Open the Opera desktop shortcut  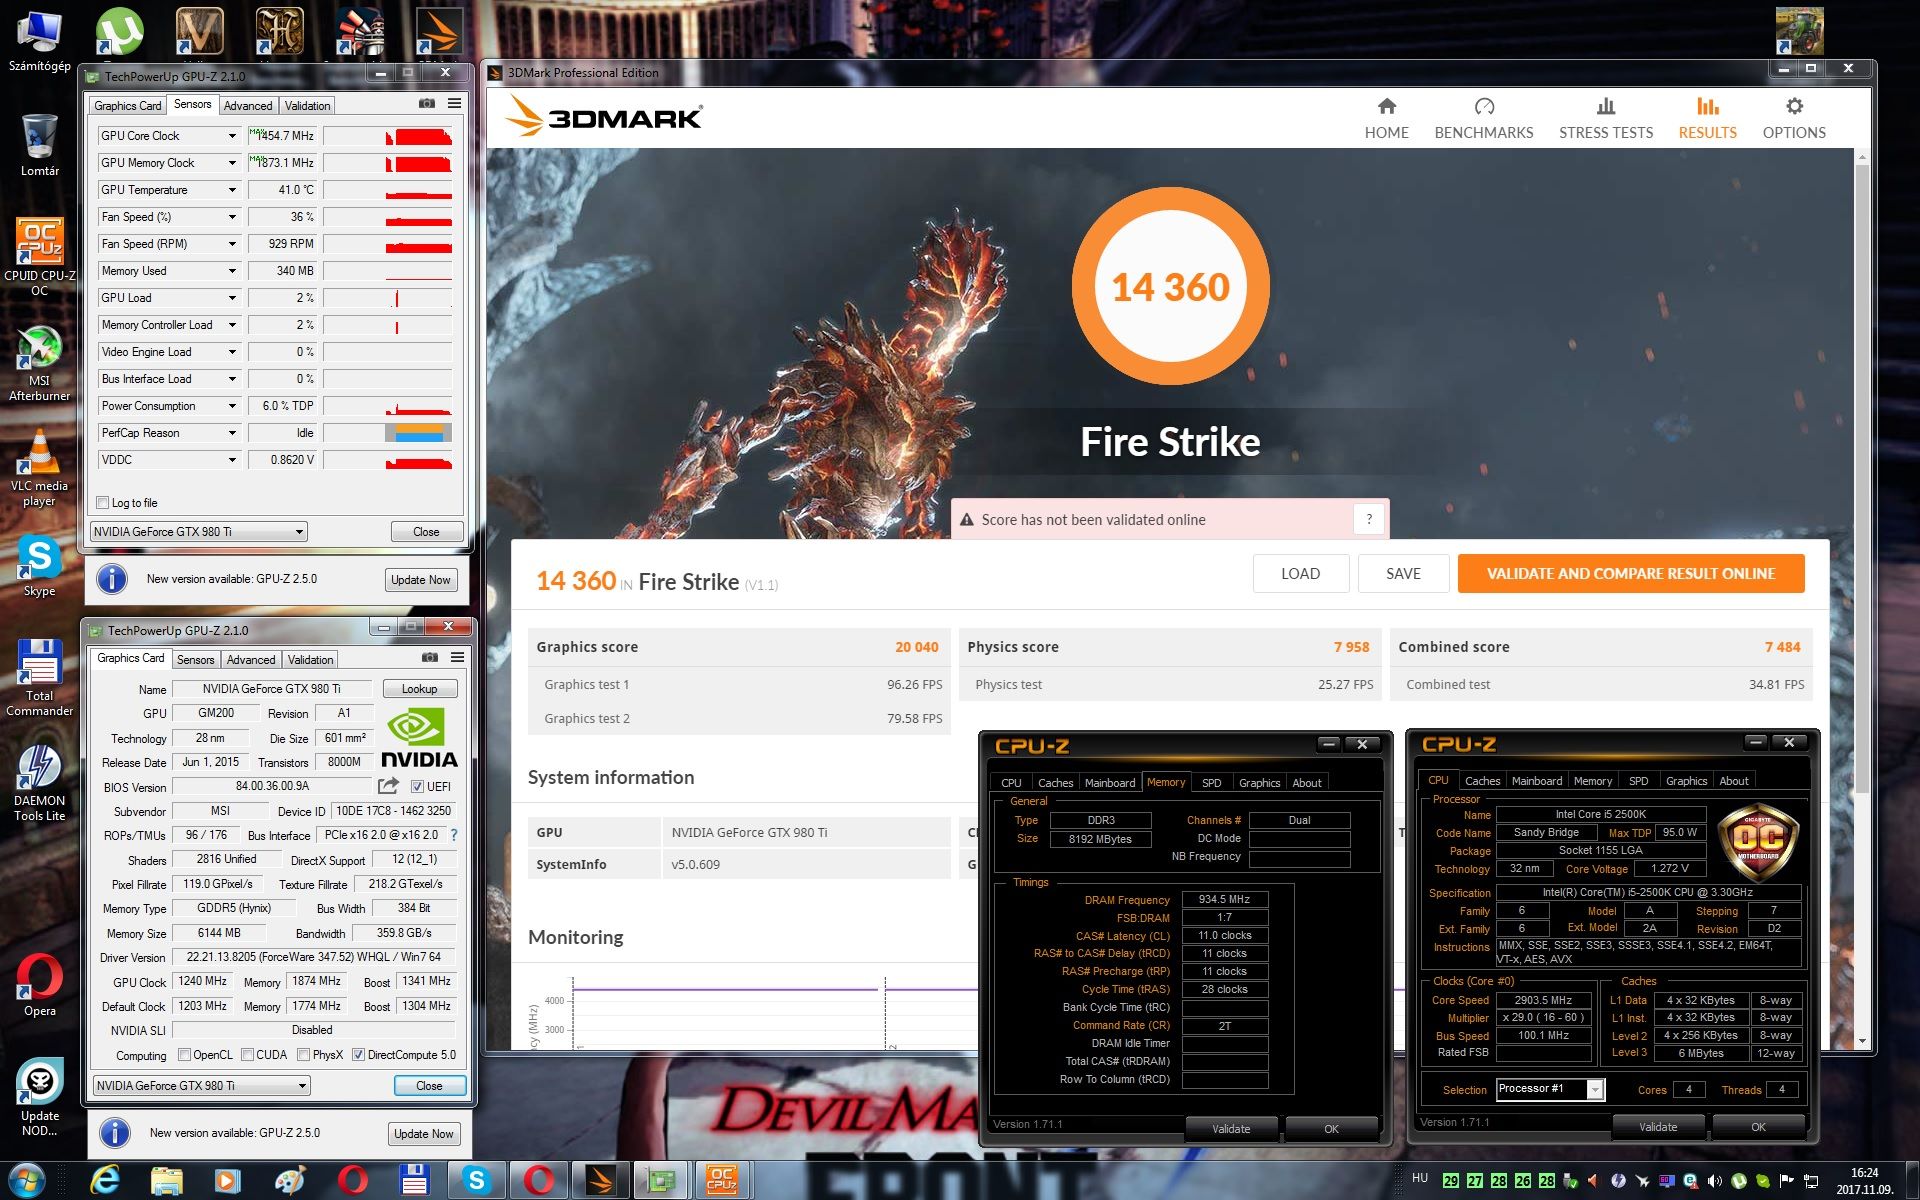click(39, 985)
